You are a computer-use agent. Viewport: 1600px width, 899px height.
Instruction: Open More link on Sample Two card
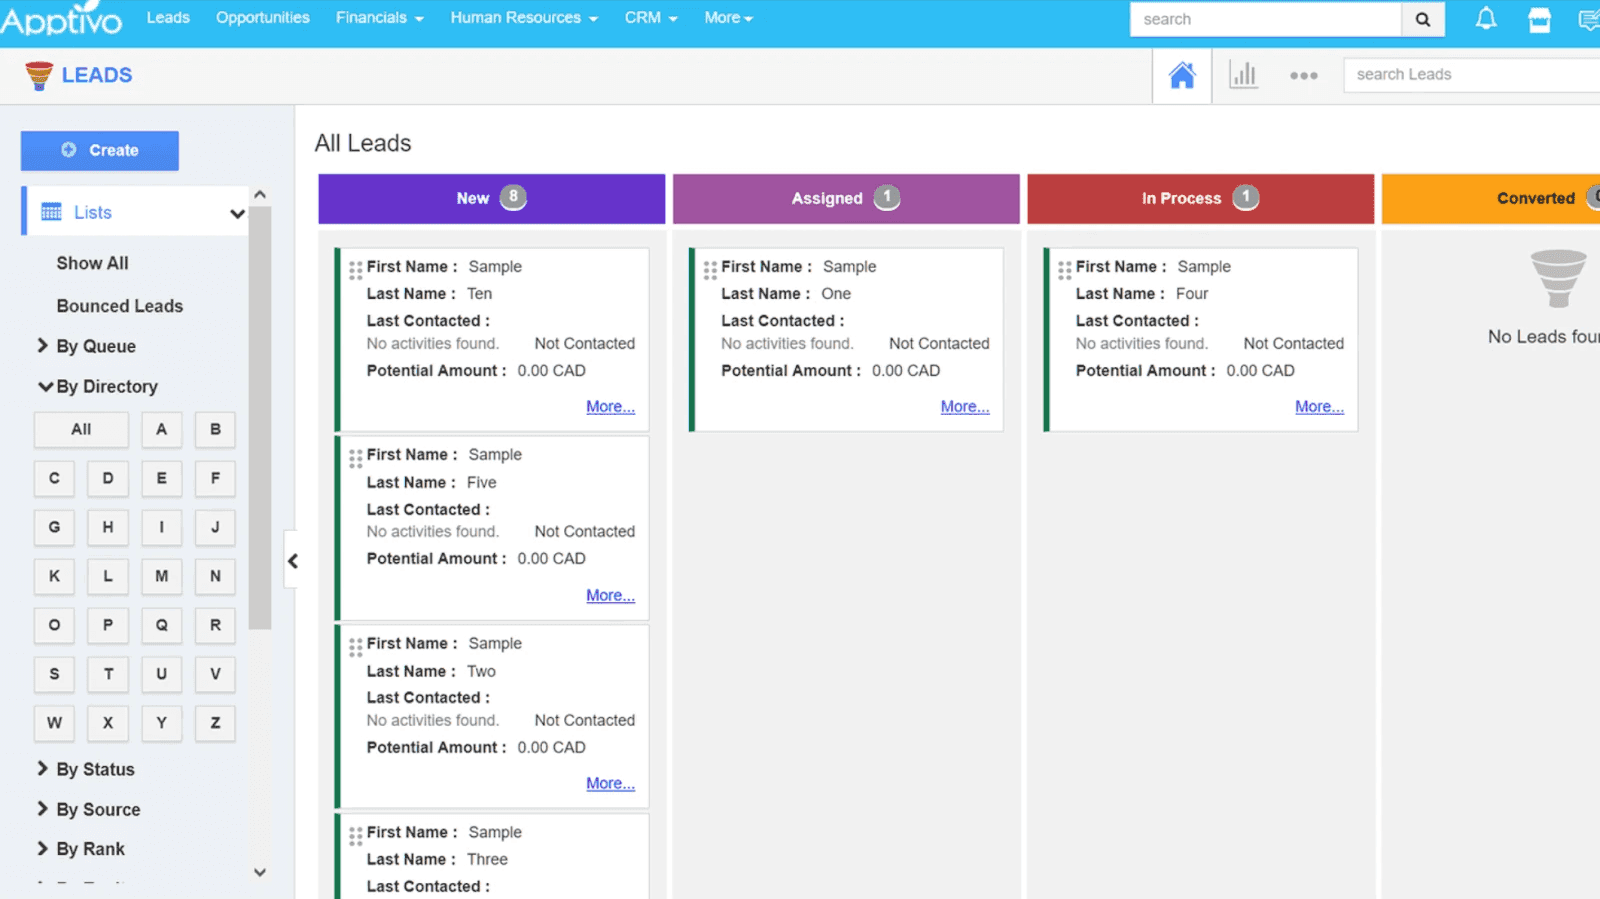610,783
